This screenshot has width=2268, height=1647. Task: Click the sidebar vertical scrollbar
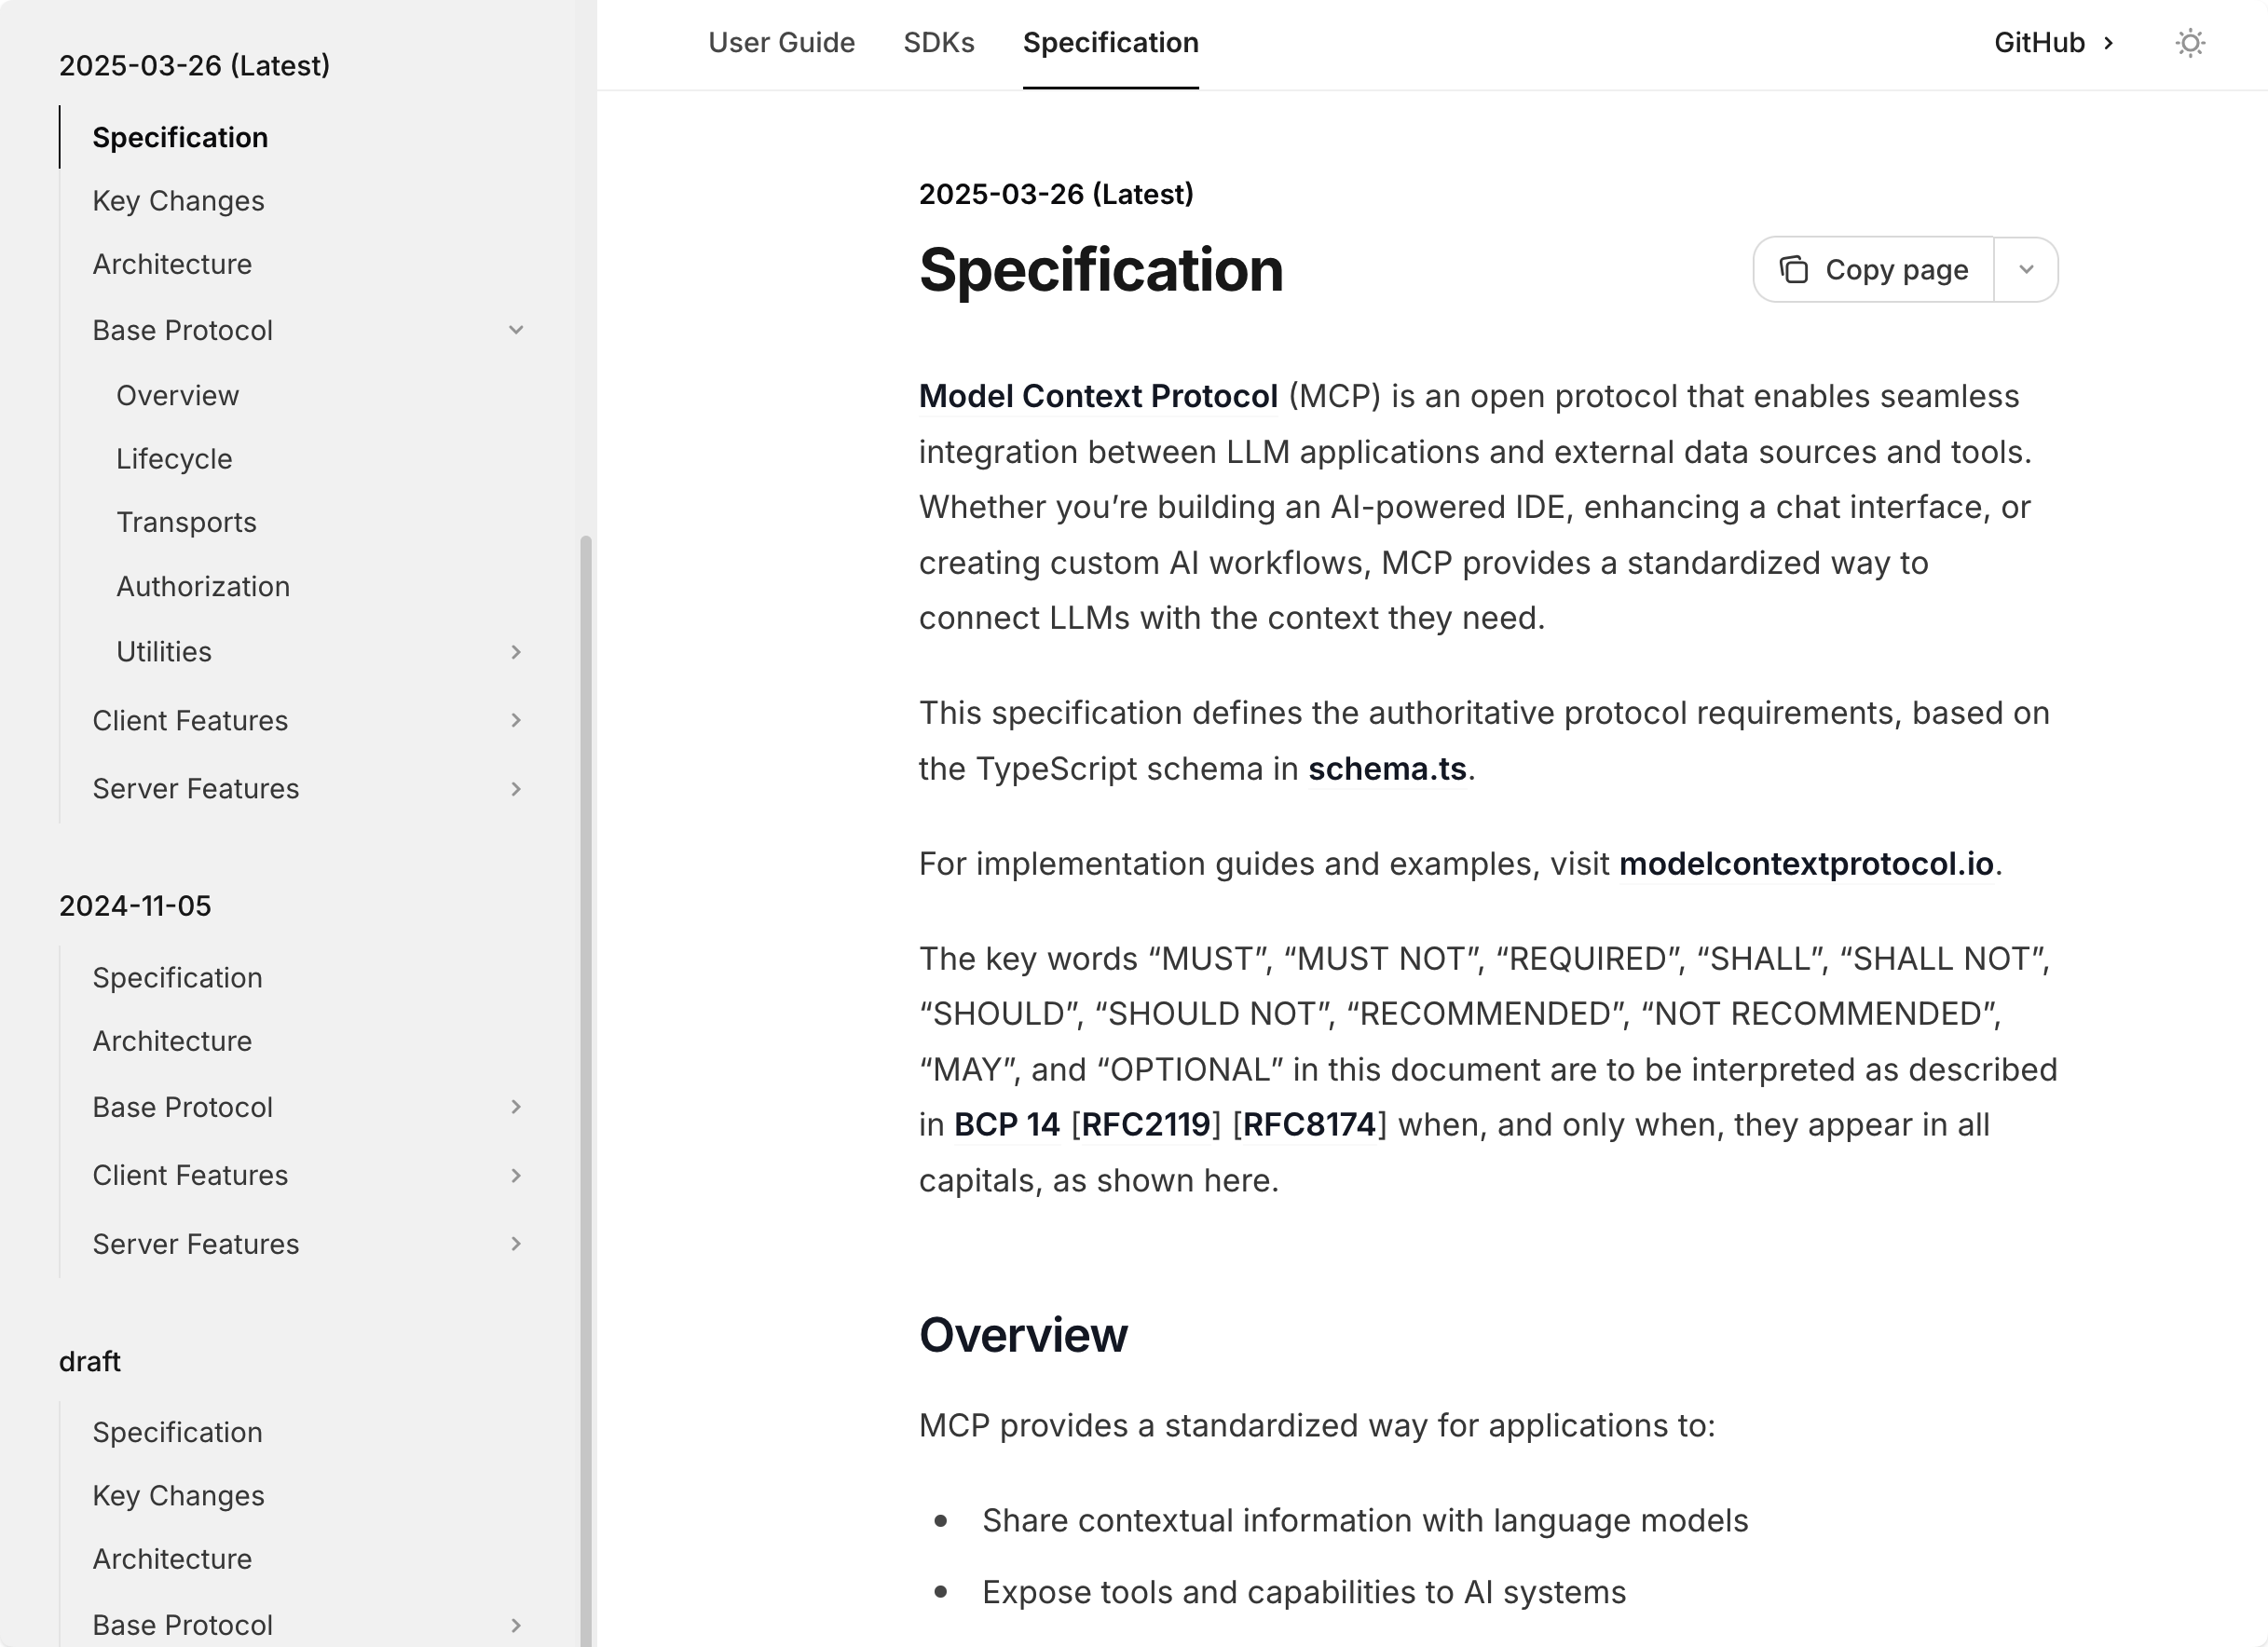[586, 1000]
